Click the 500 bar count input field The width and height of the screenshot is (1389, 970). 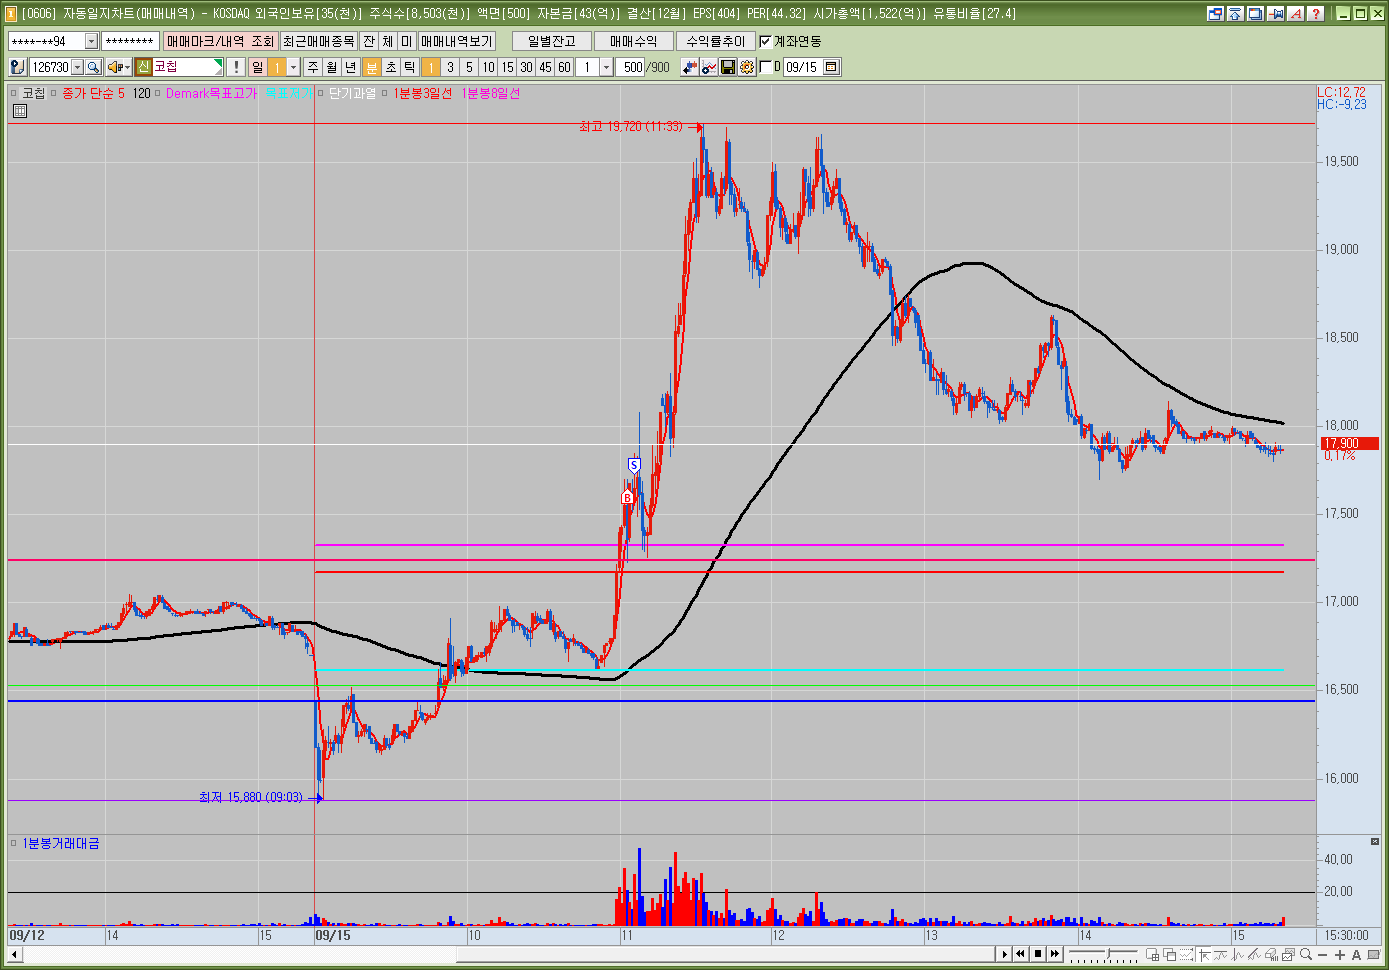(x=631, y=67)
